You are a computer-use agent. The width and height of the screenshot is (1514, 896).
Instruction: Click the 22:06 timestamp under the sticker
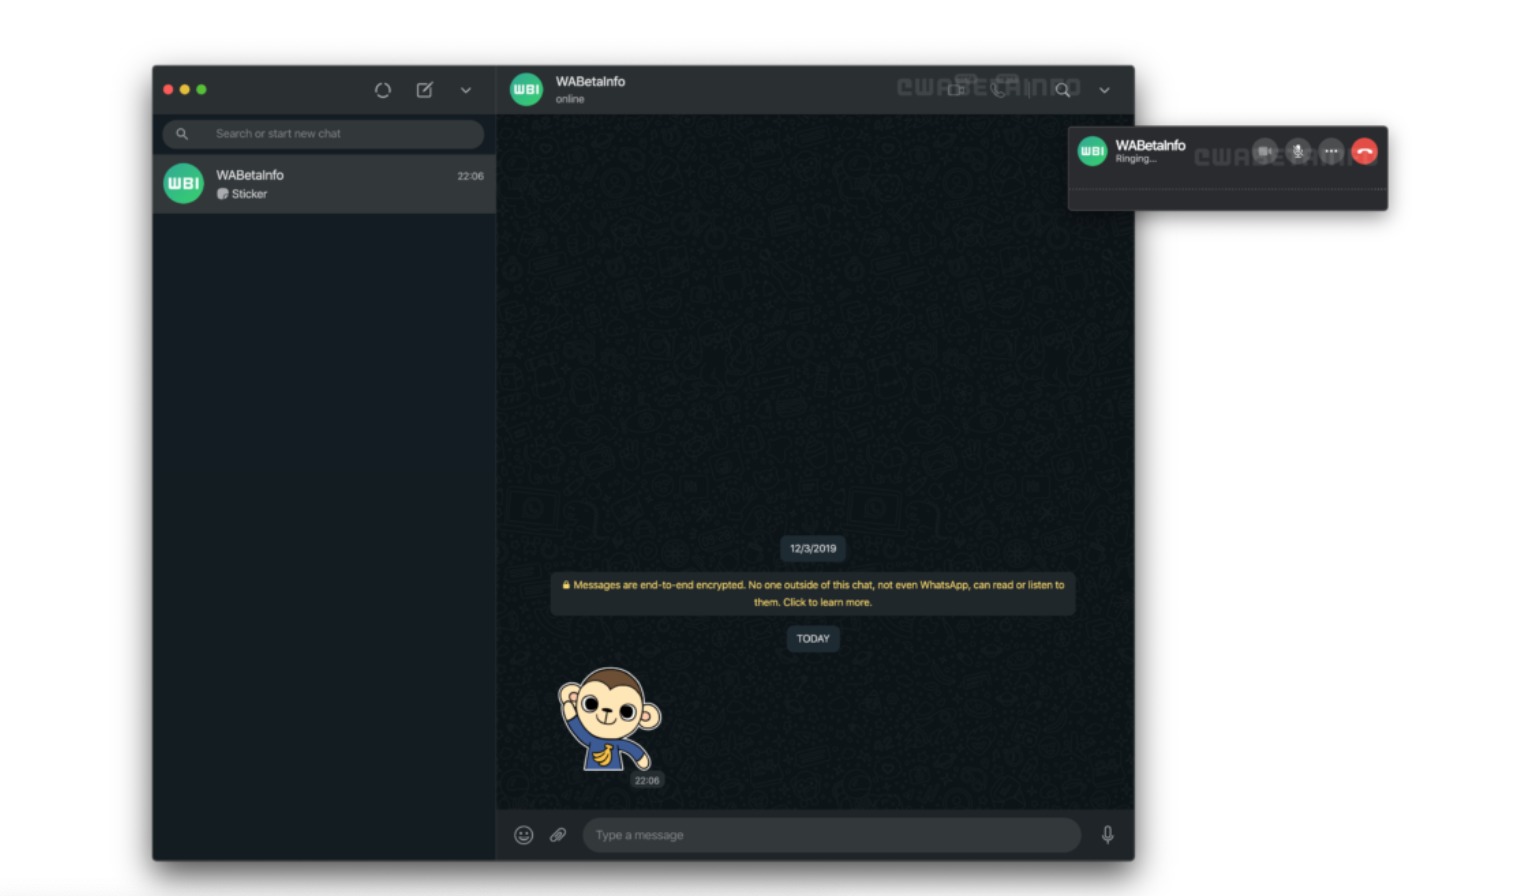pos(647,780)
